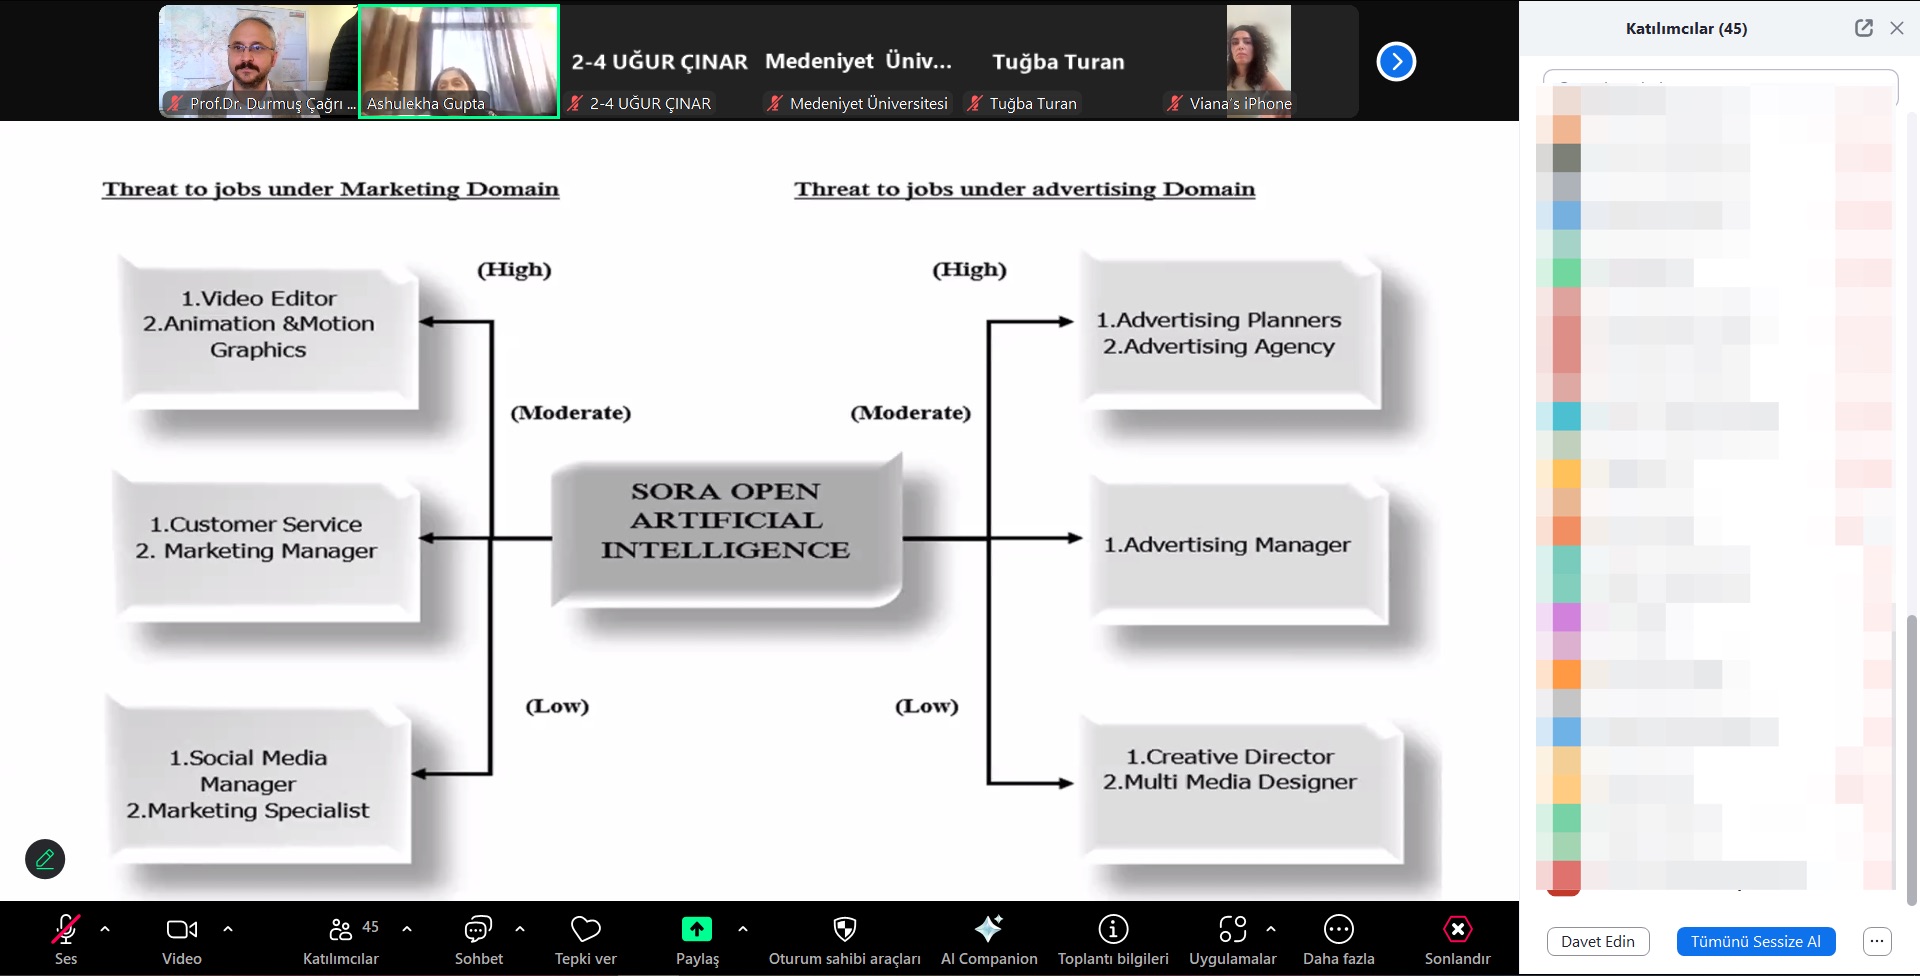Select Viana's iPhone video tile
The height and width of the screenshot is (976, 1920).
click(1259, 62)
